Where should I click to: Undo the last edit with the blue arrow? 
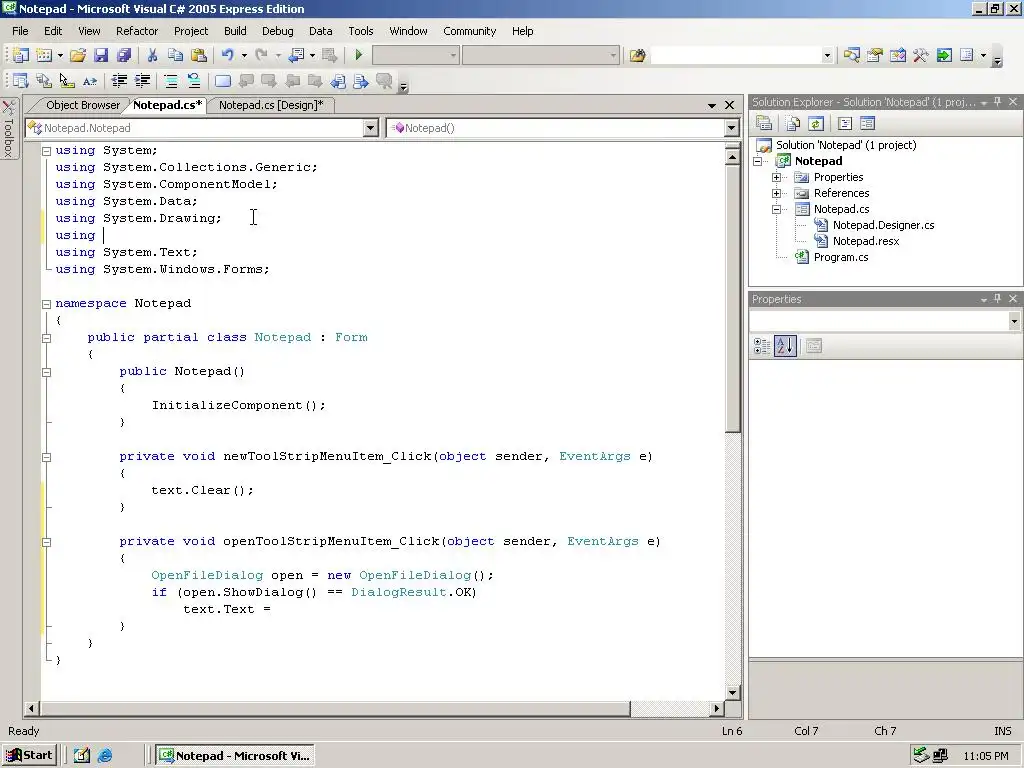point(227,56)
